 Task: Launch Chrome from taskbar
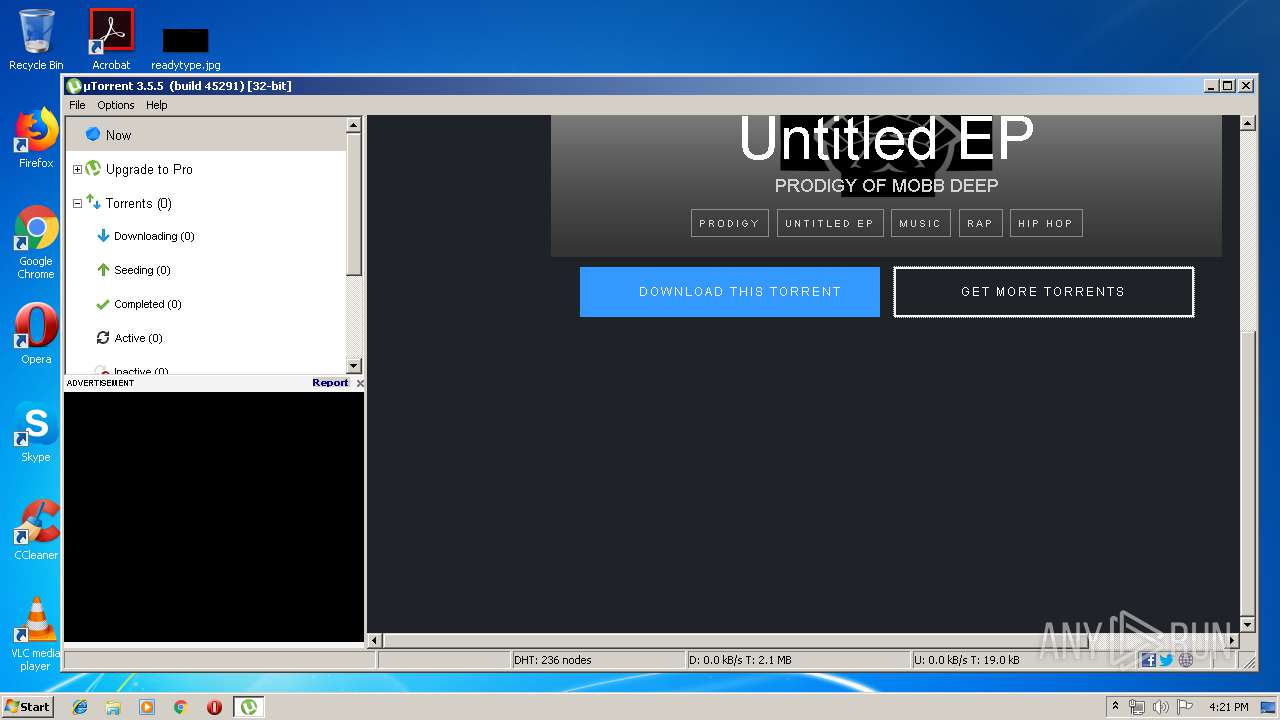[180, 707]
